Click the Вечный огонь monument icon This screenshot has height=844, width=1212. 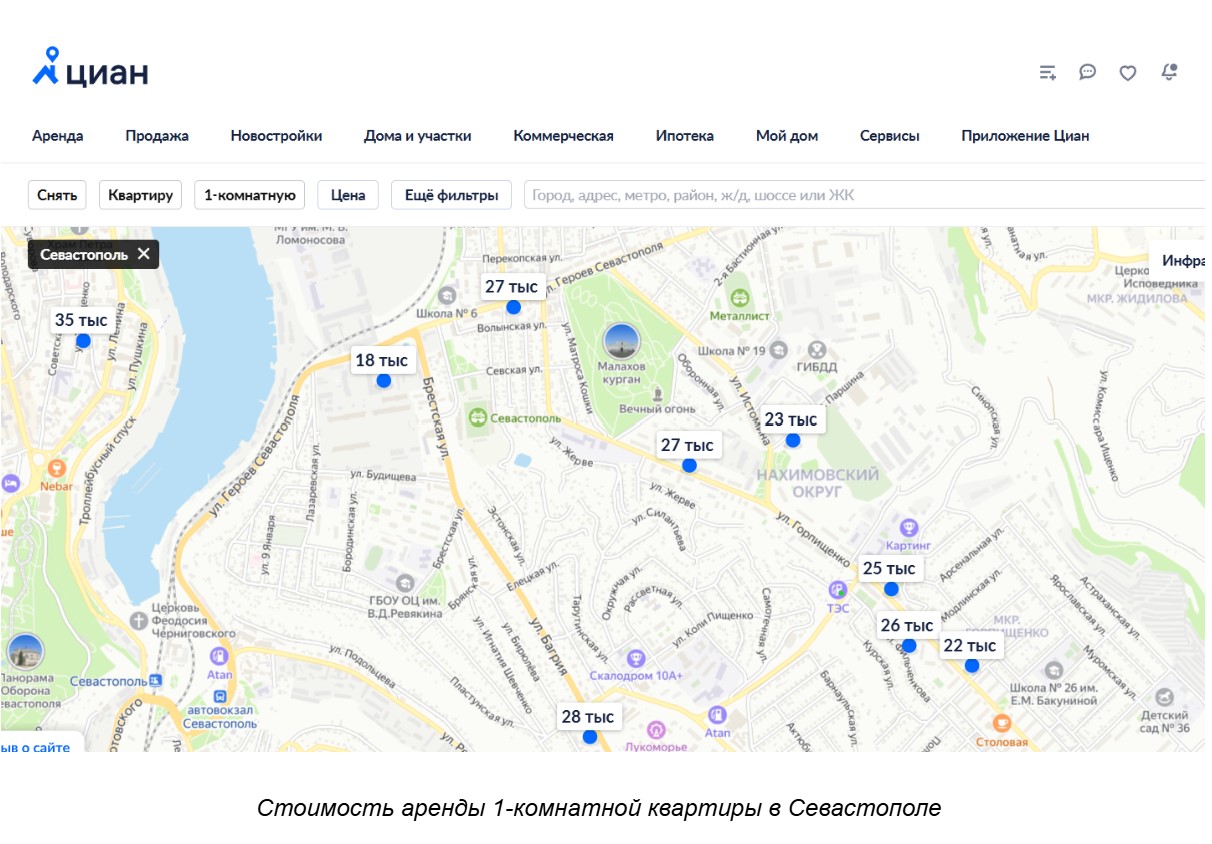657,393
